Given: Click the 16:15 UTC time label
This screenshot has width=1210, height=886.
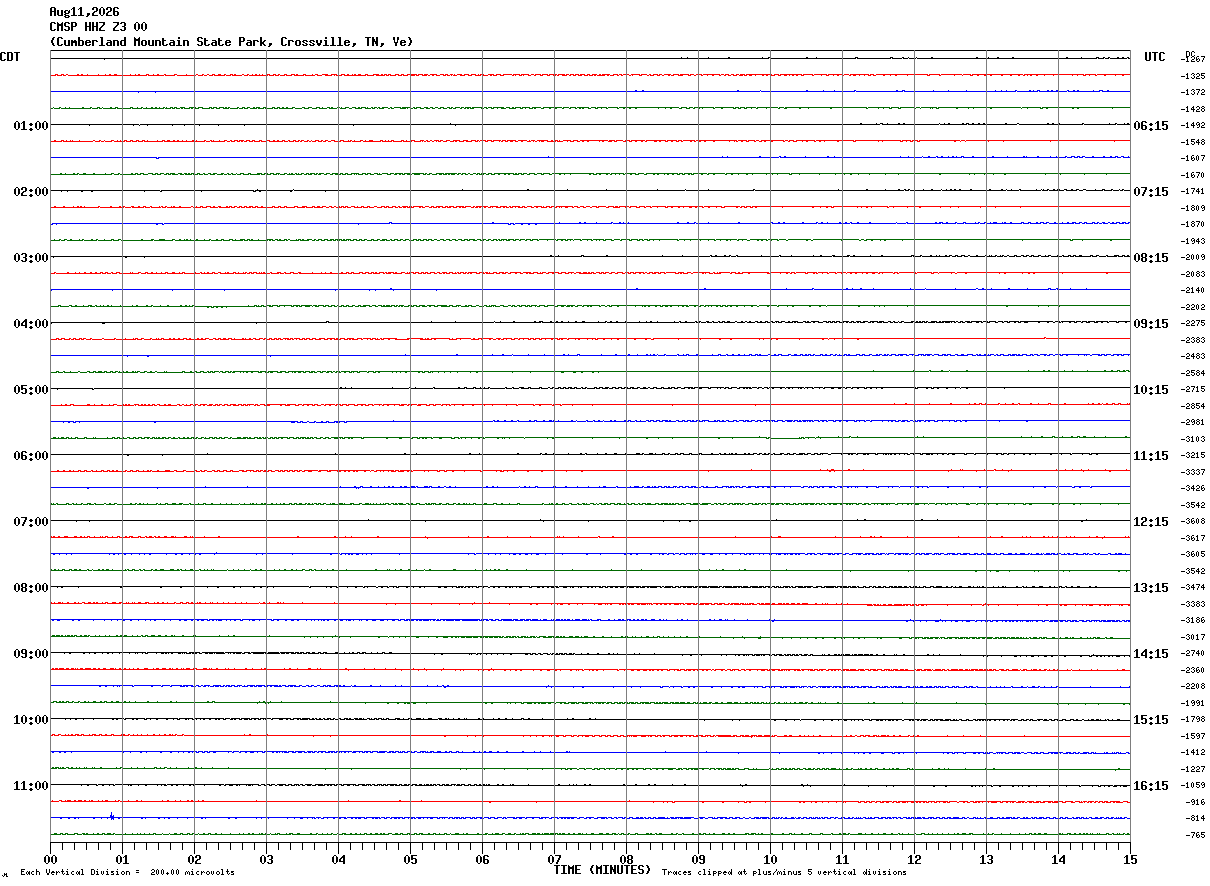Looking at the screenshot, I should pyautogui.click(x=1150, y=786).
